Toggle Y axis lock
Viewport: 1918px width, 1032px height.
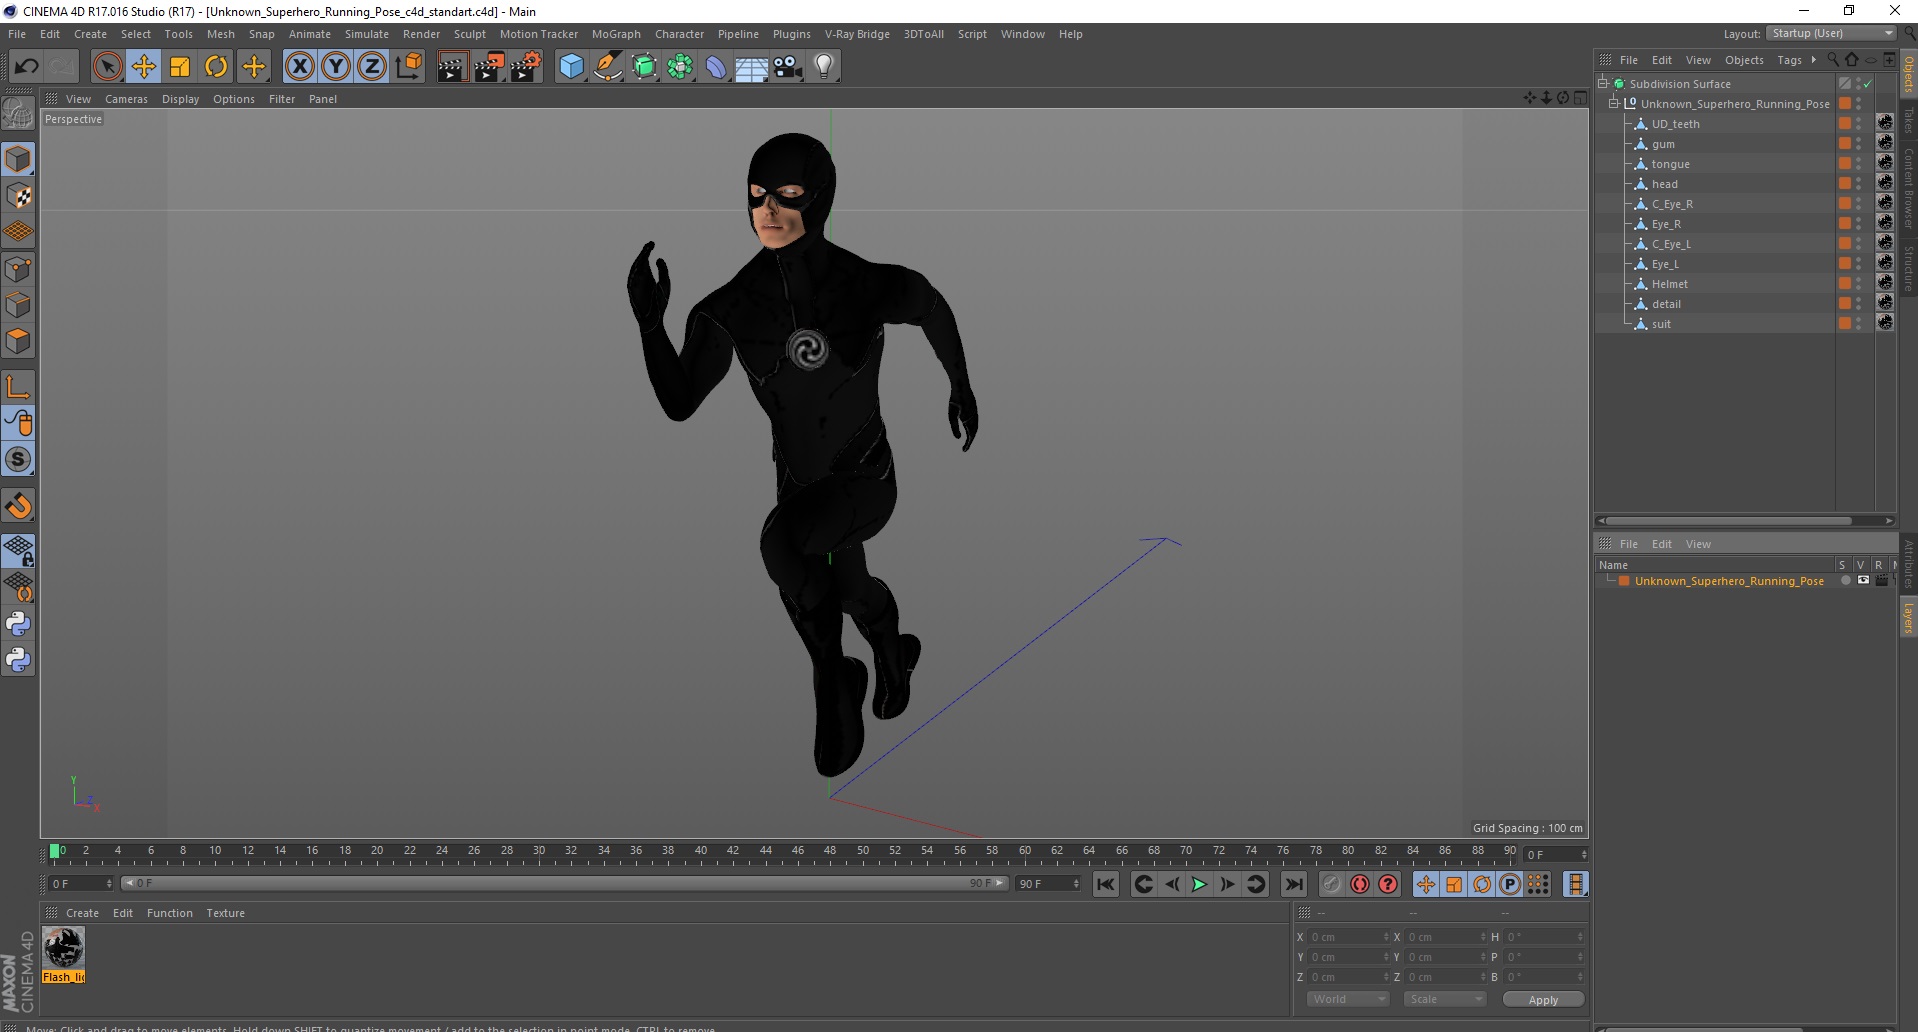pos(336,67)
